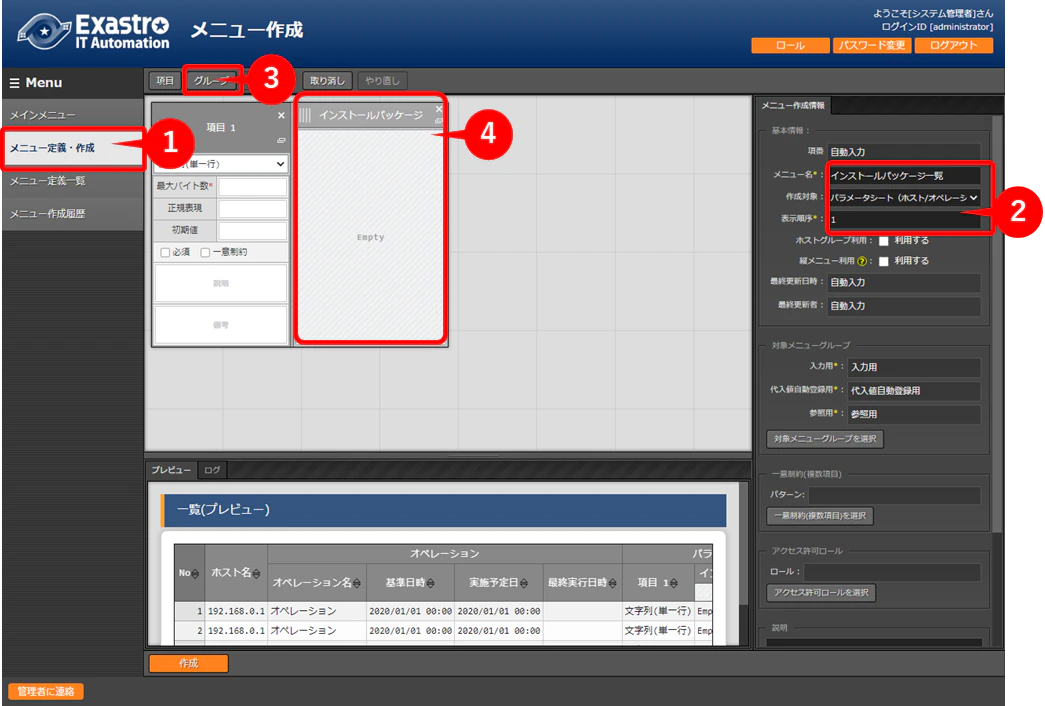
Task: Click the 項目 toolbar button
Action: [165, 81]
